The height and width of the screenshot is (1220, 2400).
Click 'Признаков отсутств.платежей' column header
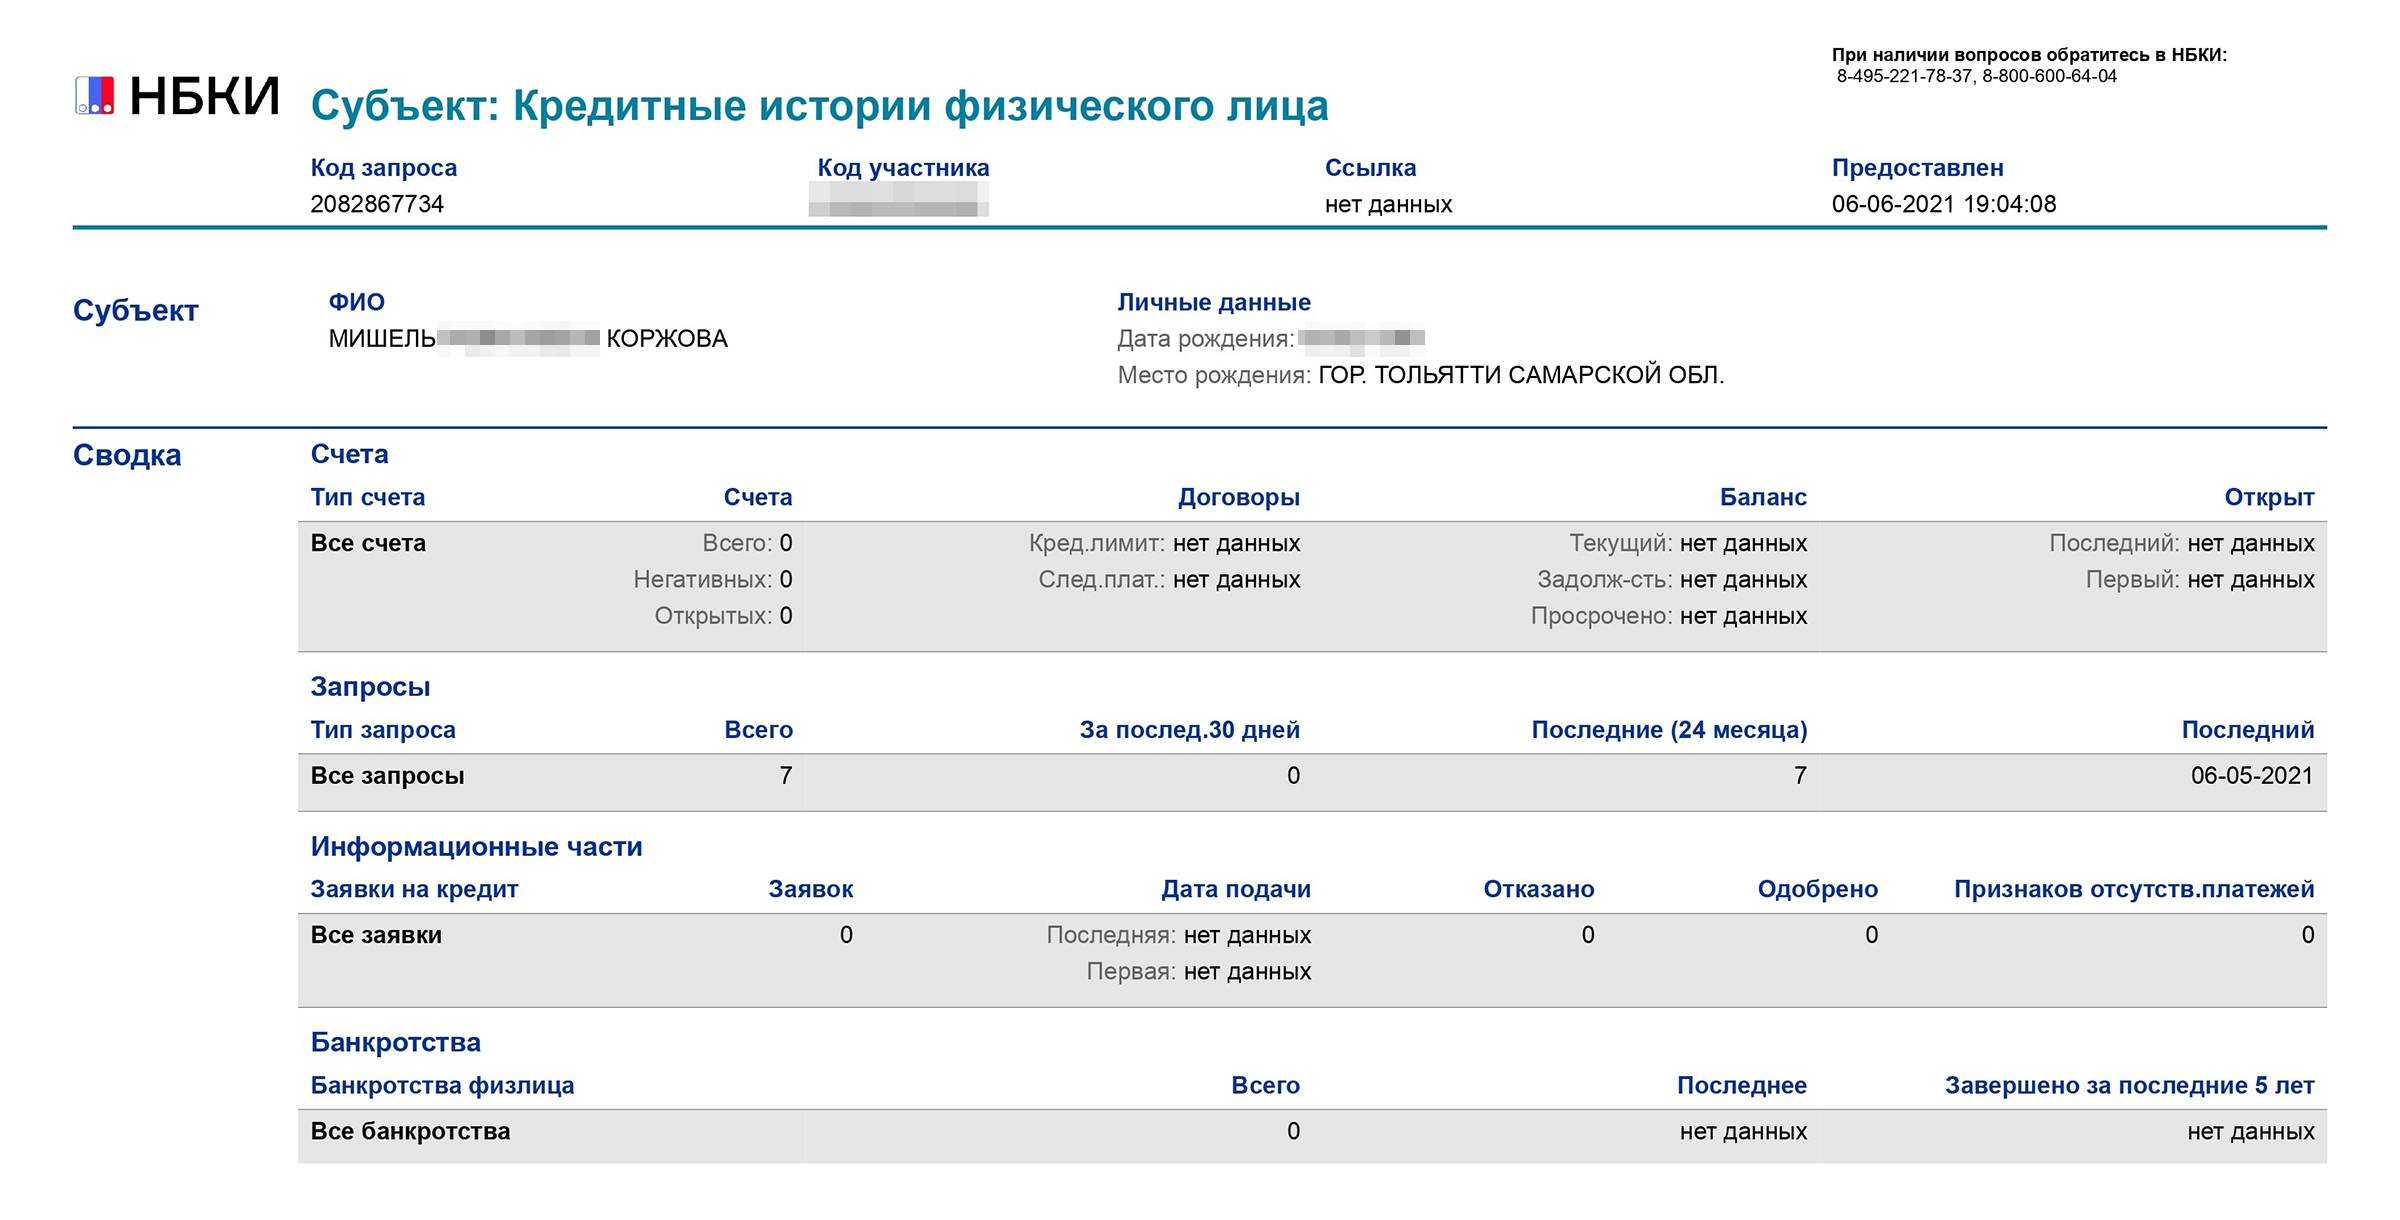pyautogui.click(x=2134, y=889)
